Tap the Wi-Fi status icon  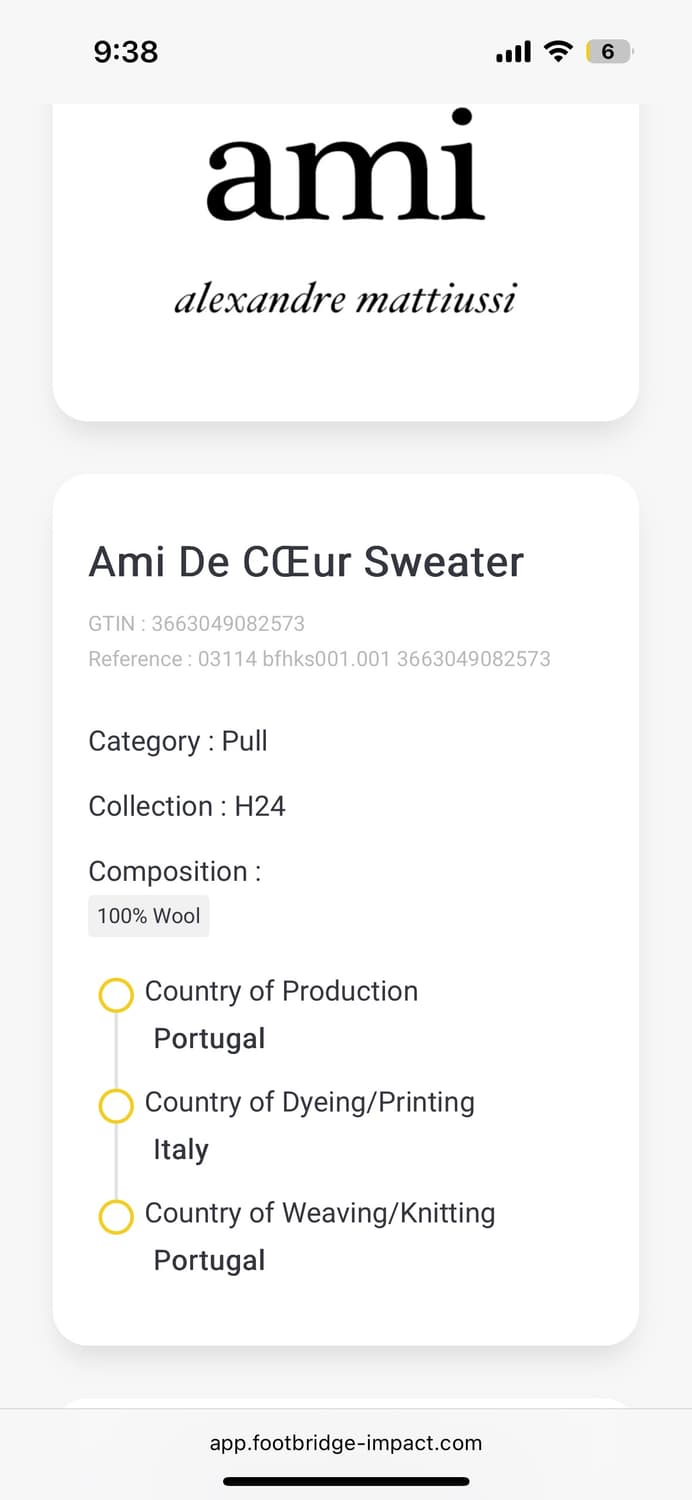click(557, 52)
